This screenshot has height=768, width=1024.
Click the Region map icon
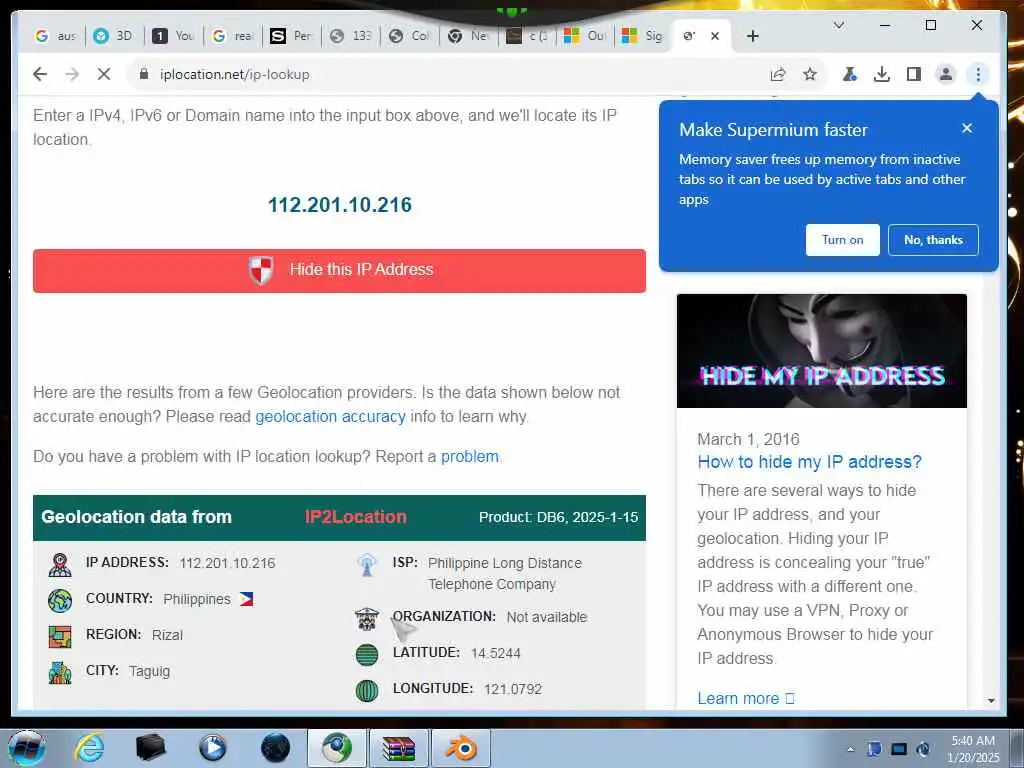click(x=60, y=636)
